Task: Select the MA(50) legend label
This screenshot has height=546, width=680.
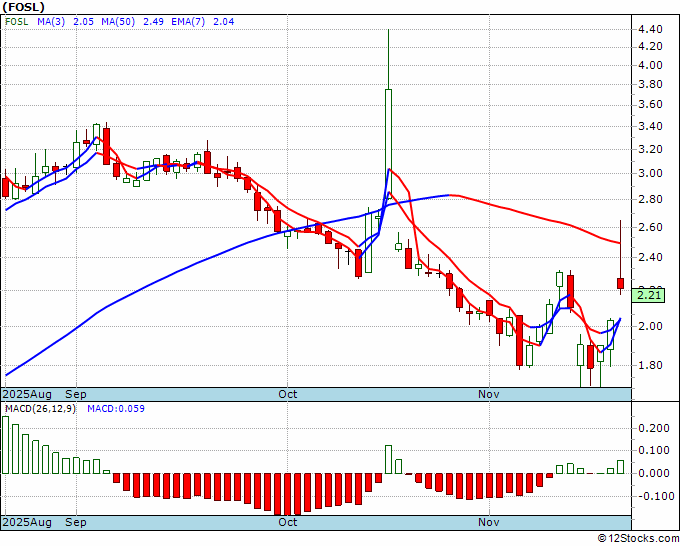Action: pos(118,21)
